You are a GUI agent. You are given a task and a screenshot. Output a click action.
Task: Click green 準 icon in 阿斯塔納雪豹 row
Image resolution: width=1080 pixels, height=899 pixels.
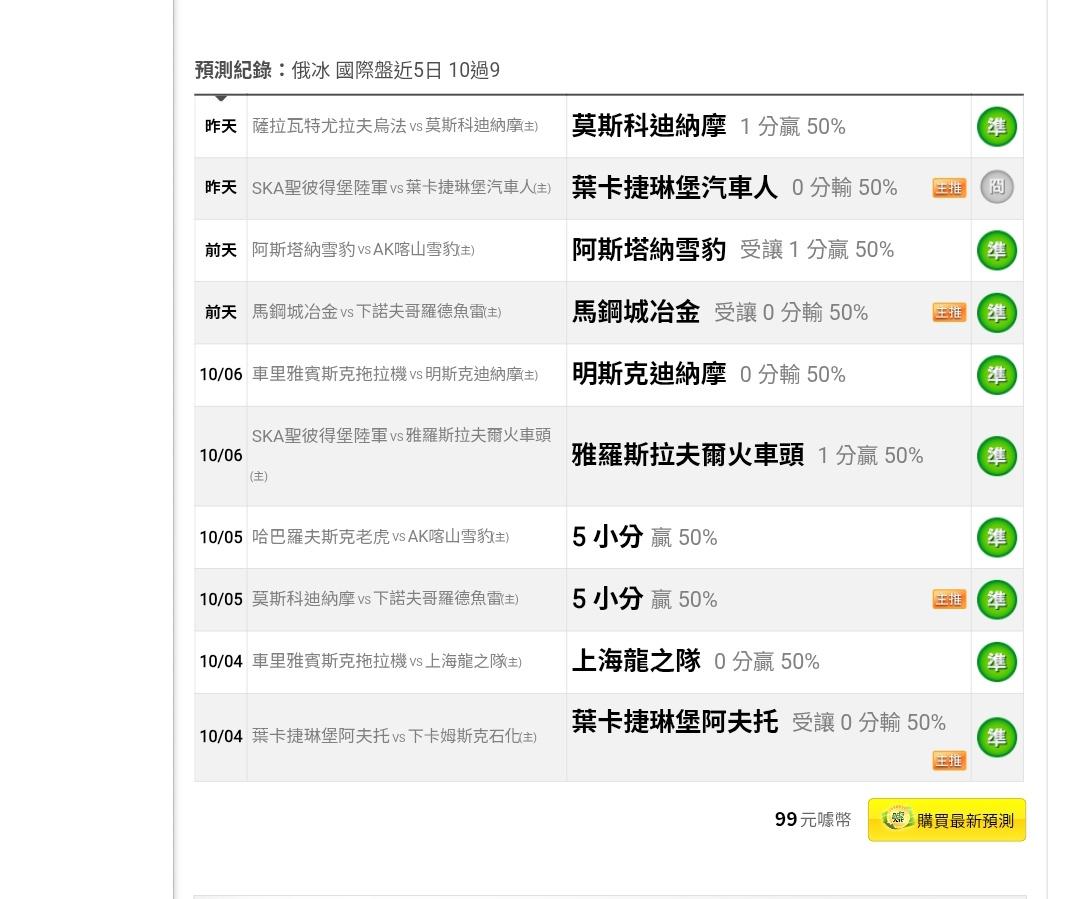996,250
